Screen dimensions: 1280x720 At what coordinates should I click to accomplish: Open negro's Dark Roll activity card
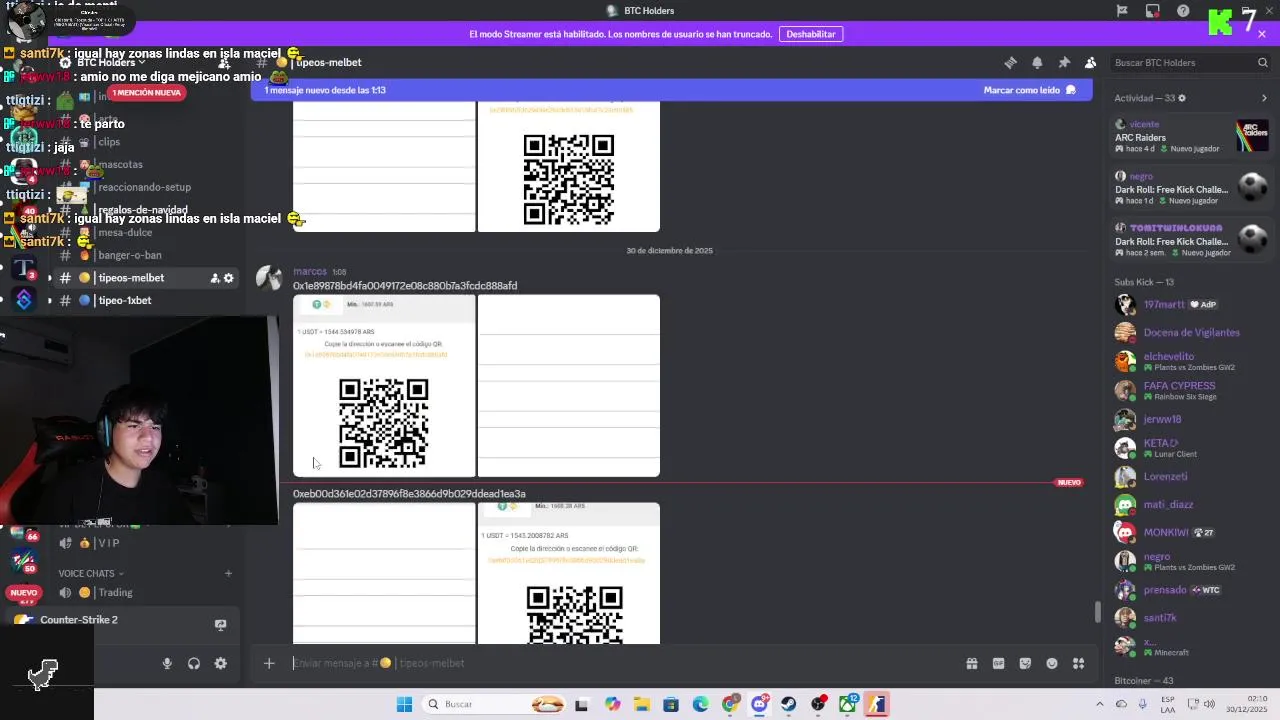coord(1192,189)
